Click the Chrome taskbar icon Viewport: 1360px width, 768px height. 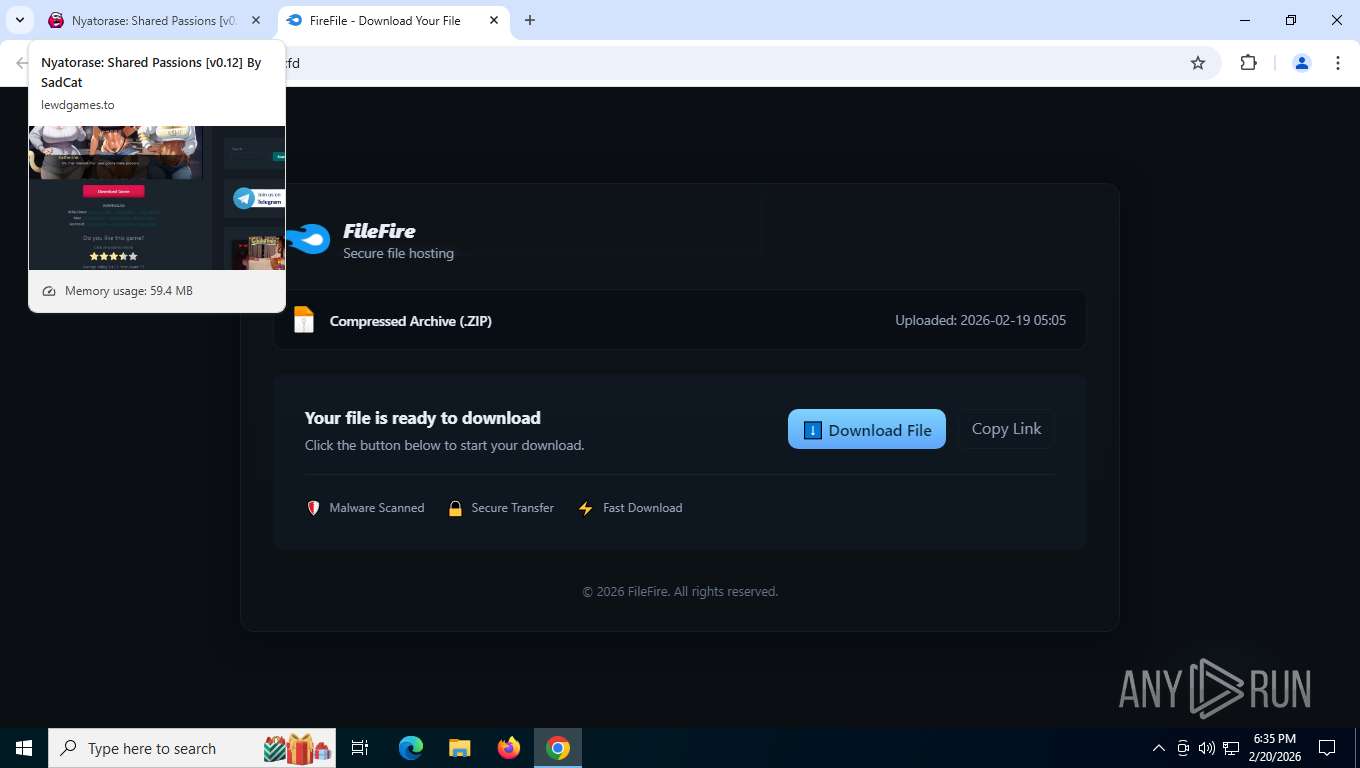tap(558, 748)
